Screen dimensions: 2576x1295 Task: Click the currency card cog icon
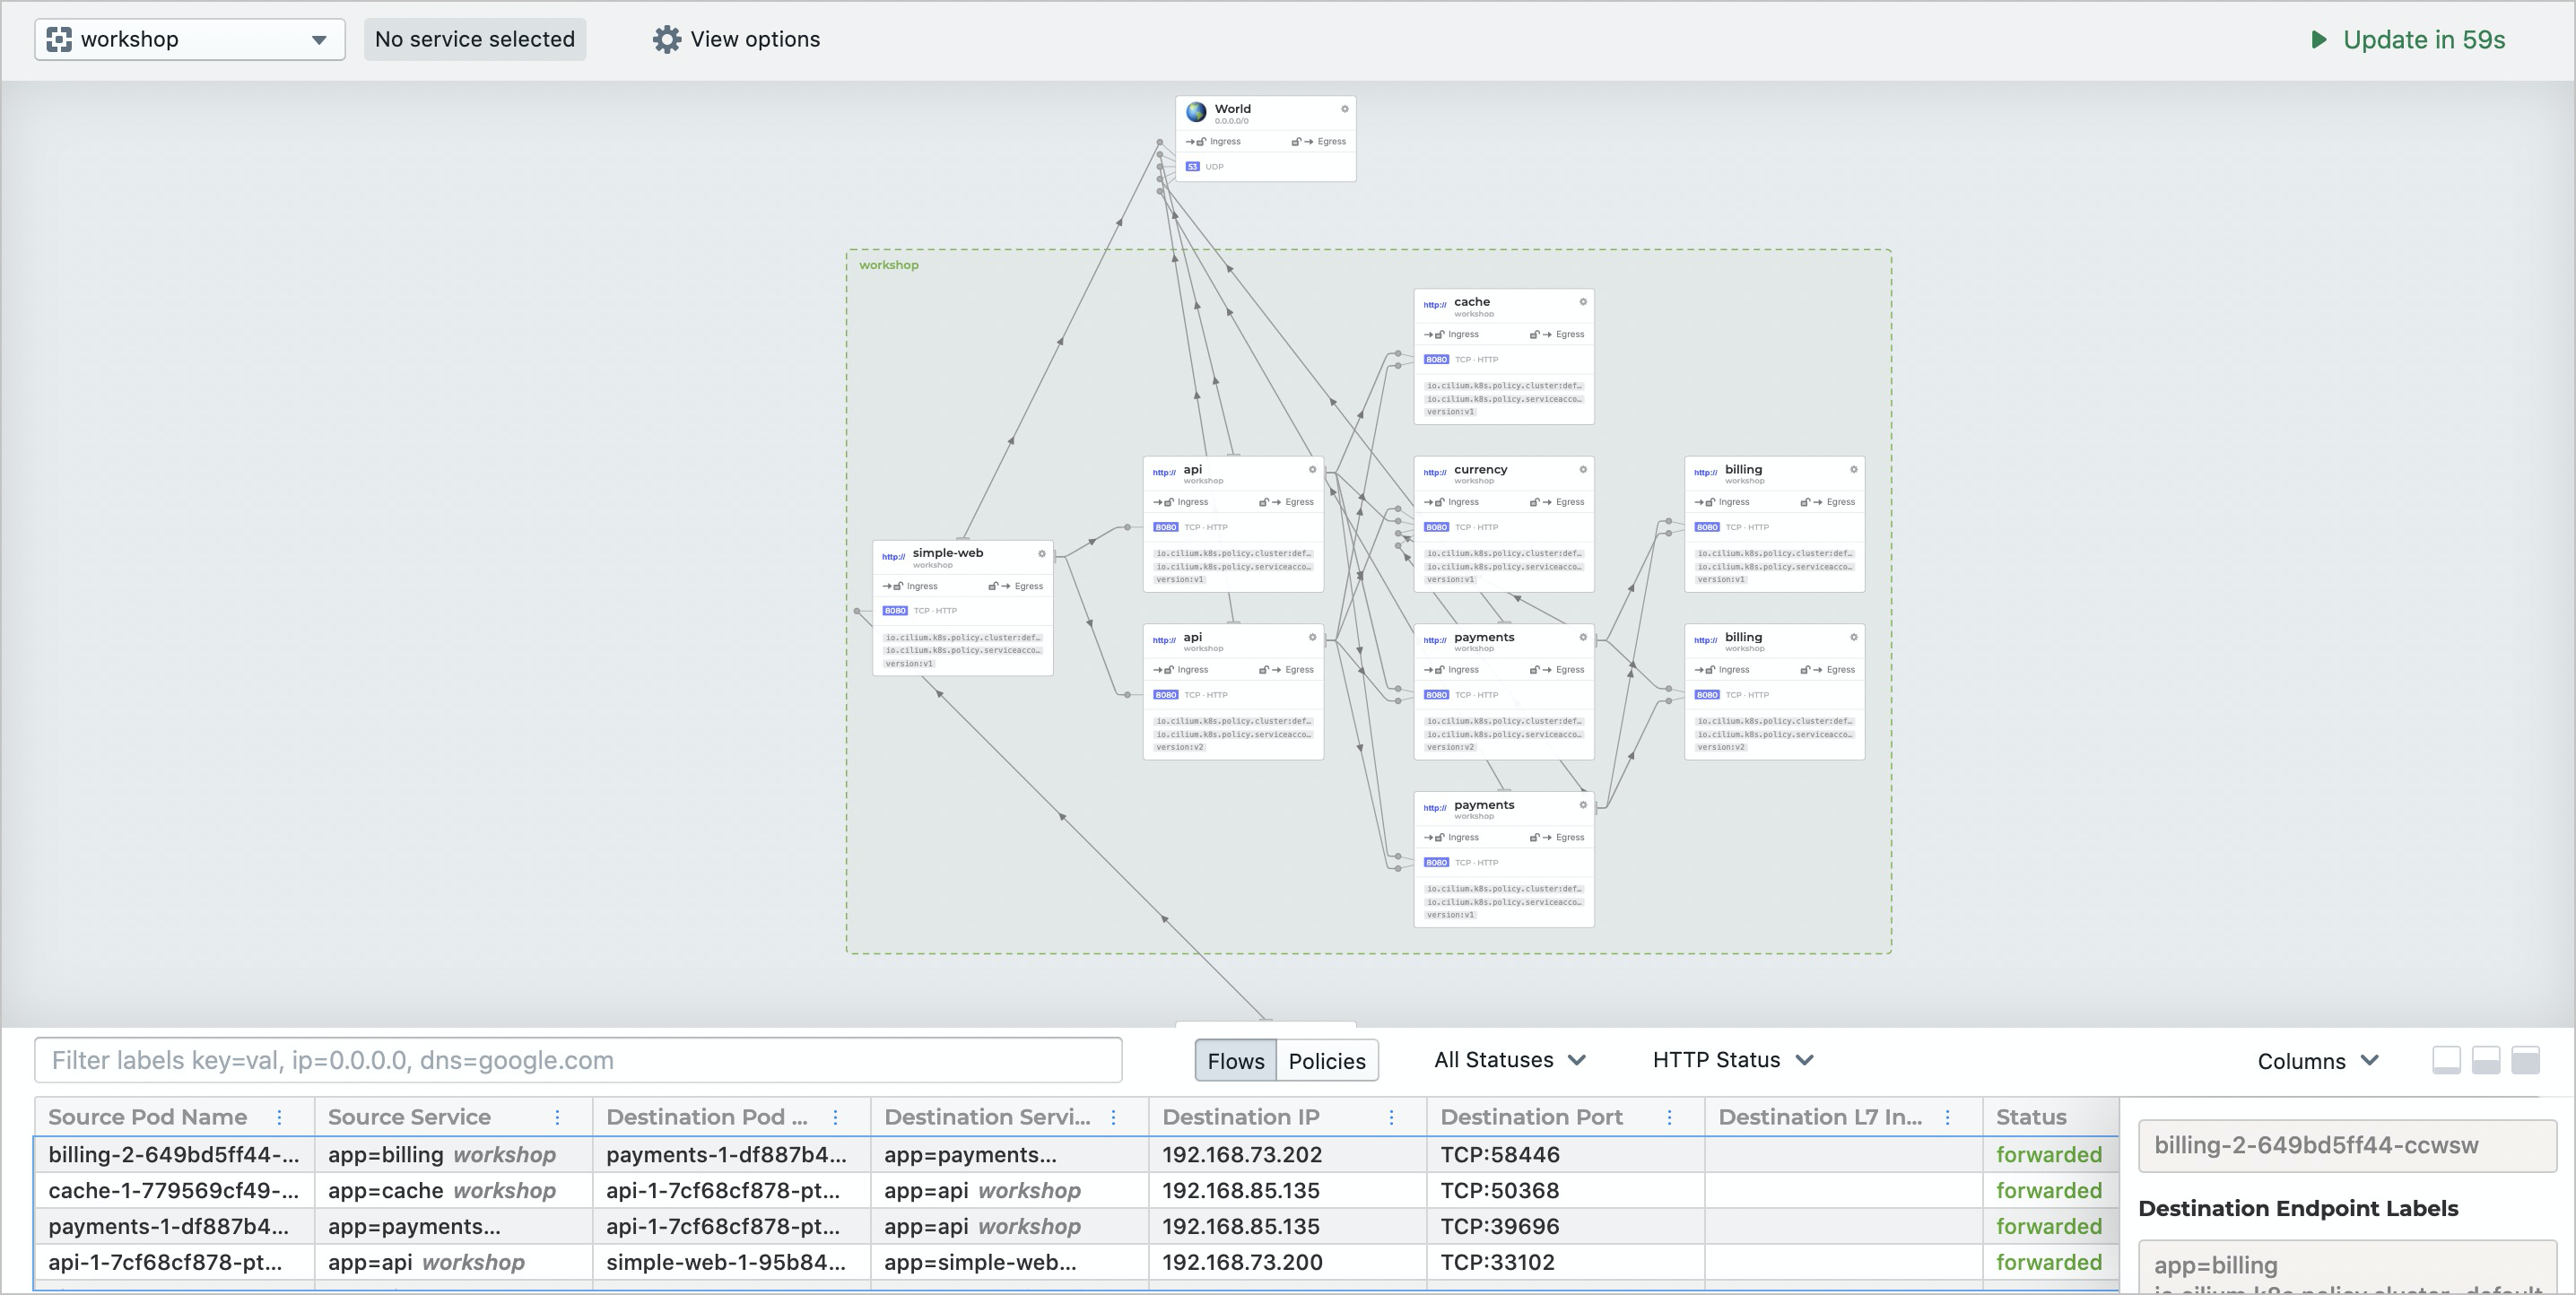pyautogui.click(x=1583, y=470)
